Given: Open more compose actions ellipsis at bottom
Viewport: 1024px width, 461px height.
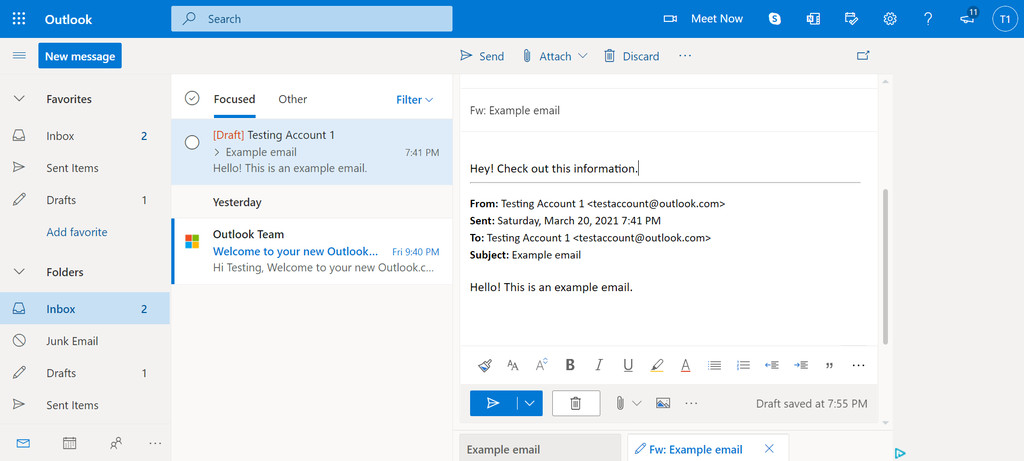Looking at the screenshot, I should point(692,403).
